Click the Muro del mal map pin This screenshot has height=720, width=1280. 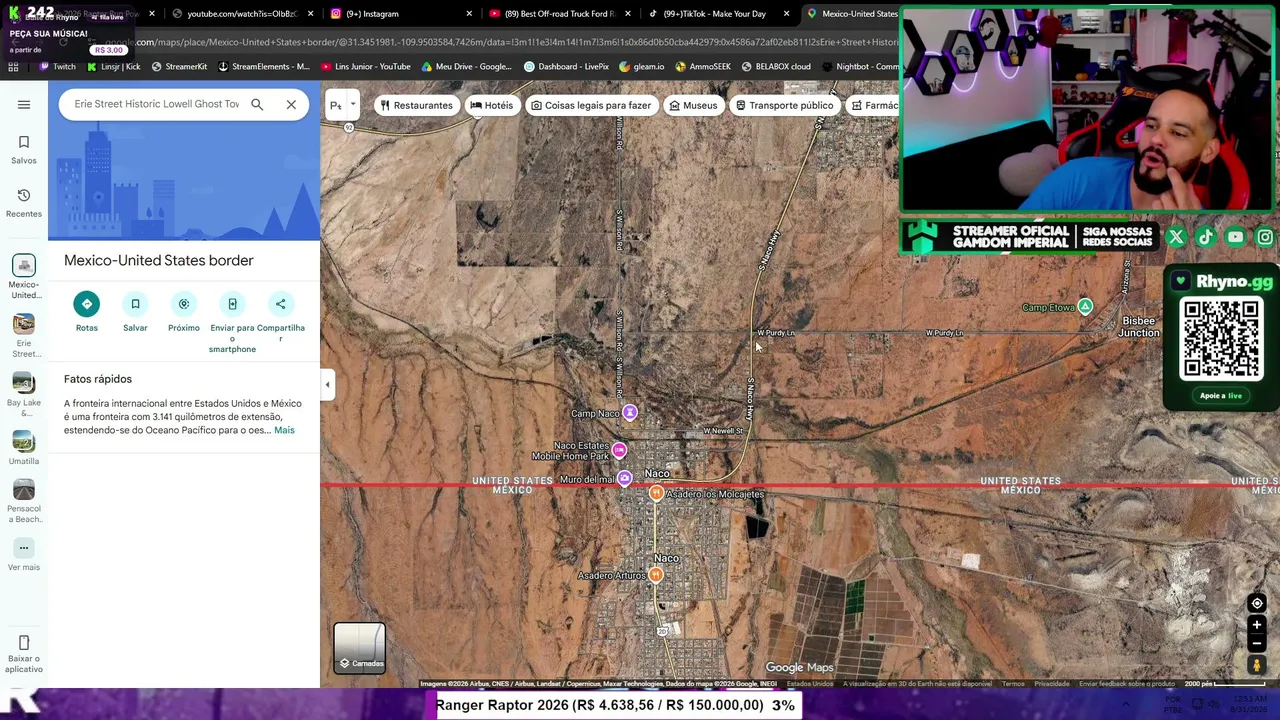coord(625,479)
